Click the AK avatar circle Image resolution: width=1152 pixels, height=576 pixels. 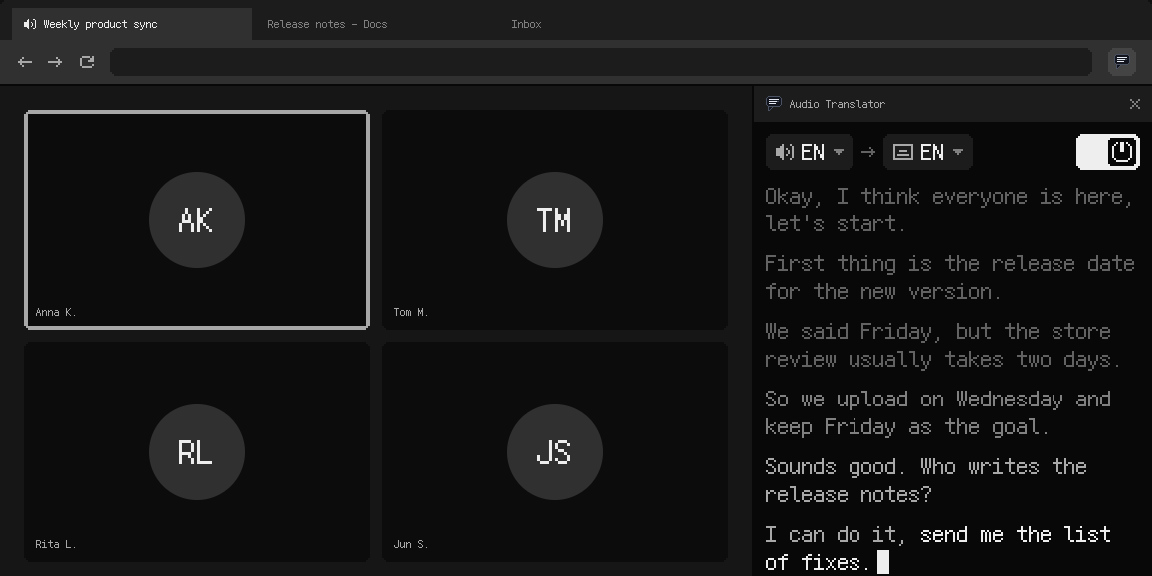[x=197, y=220]
